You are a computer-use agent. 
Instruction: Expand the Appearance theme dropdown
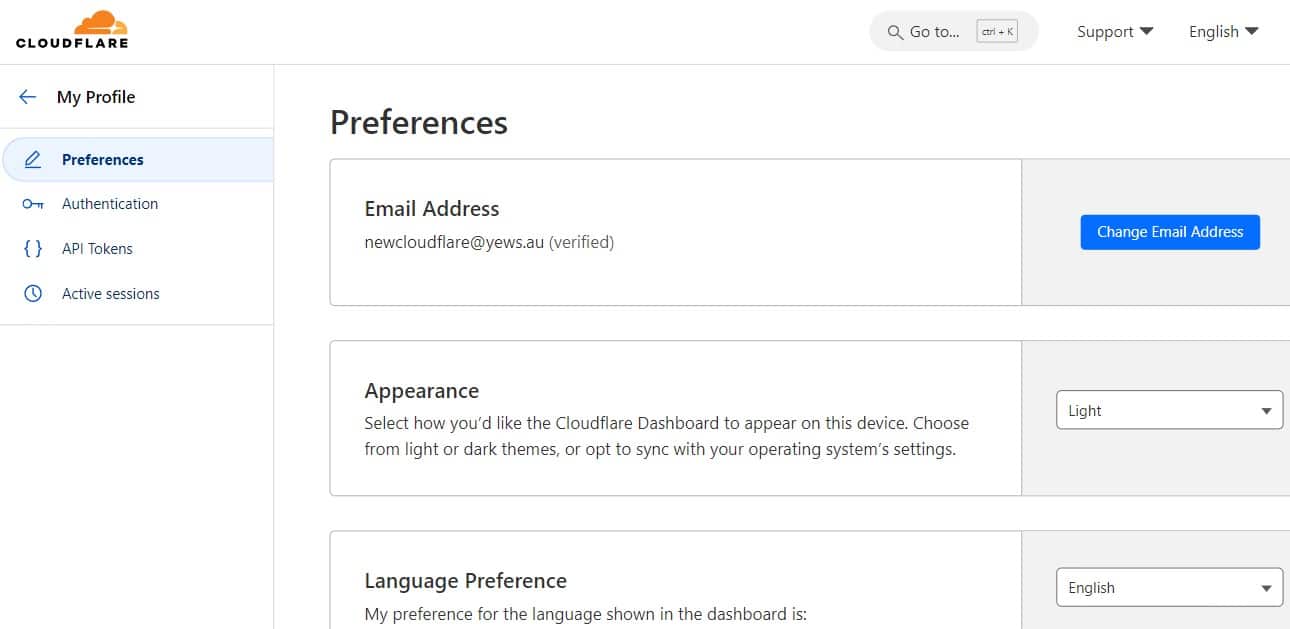pos(1169,410)
